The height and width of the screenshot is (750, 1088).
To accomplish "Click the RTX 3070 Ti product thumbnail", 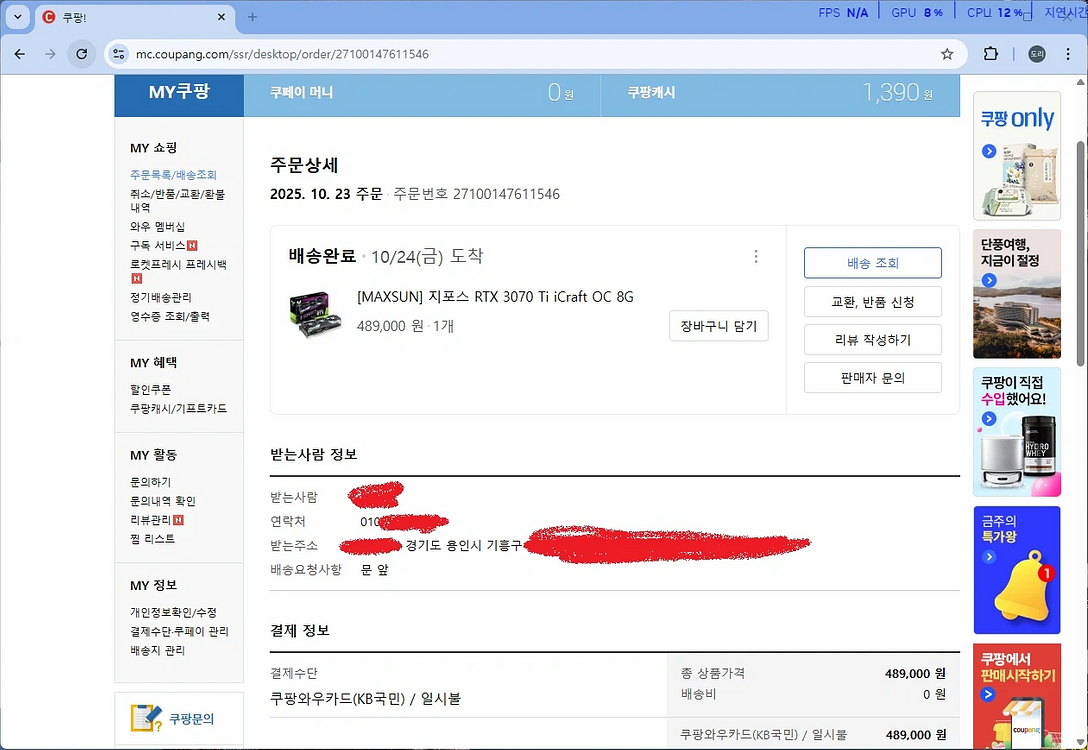I will [315, 312].
